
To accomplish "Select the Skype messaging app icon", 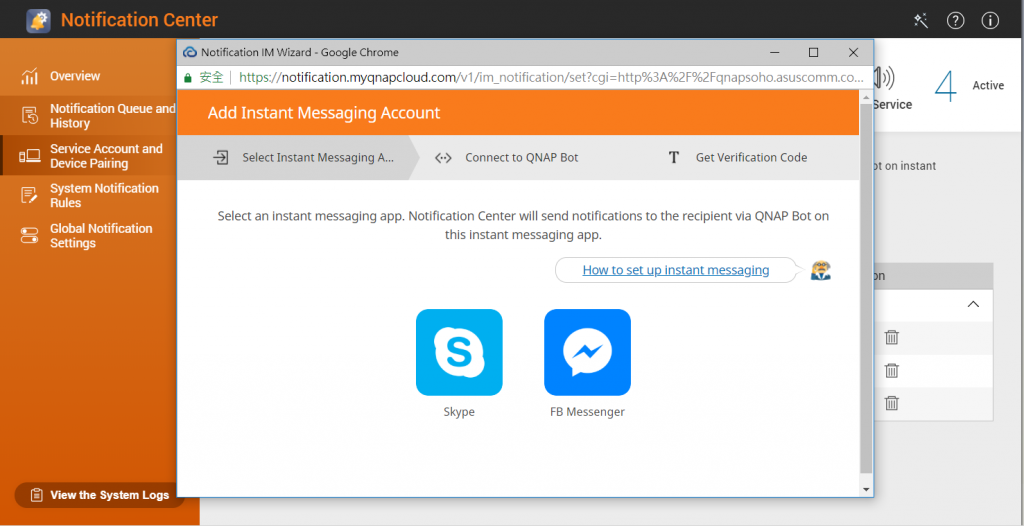I will click(x=459, y=352).
